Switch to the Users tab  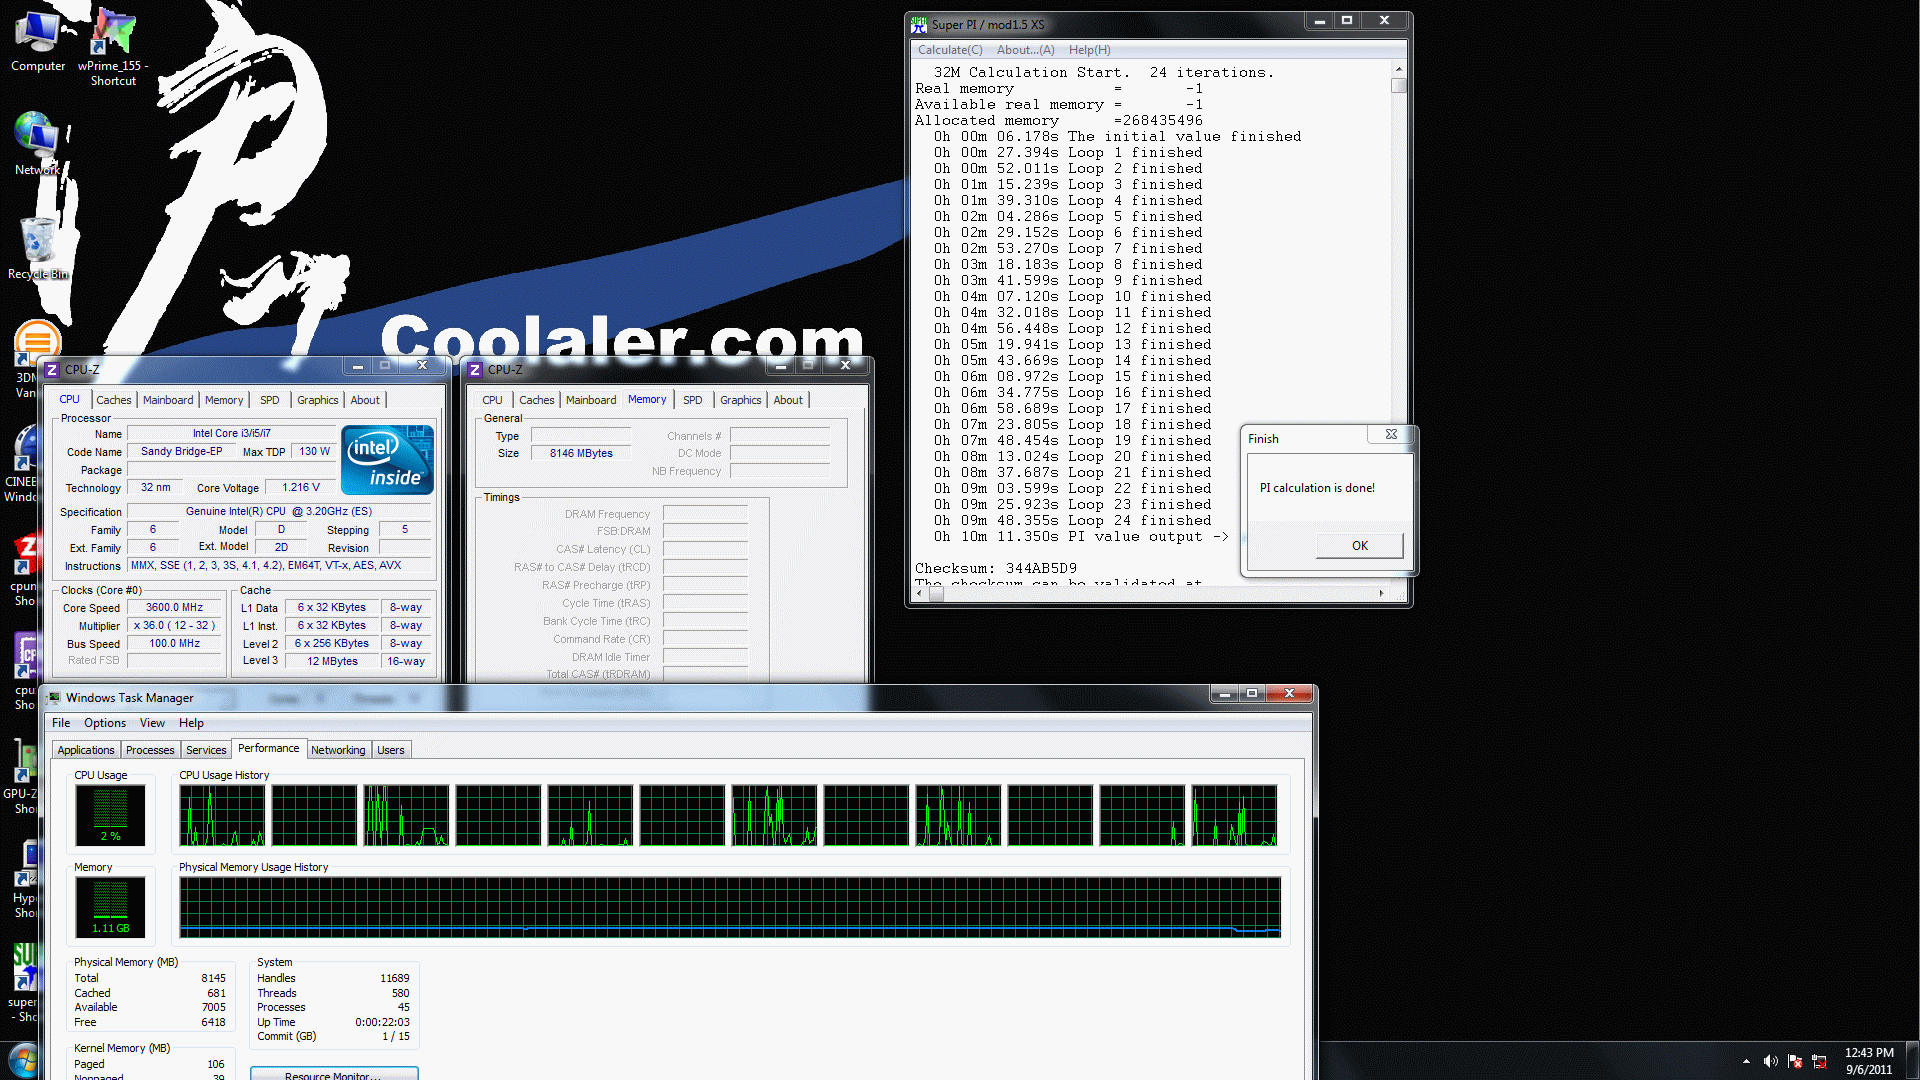(x=391, y=750)
